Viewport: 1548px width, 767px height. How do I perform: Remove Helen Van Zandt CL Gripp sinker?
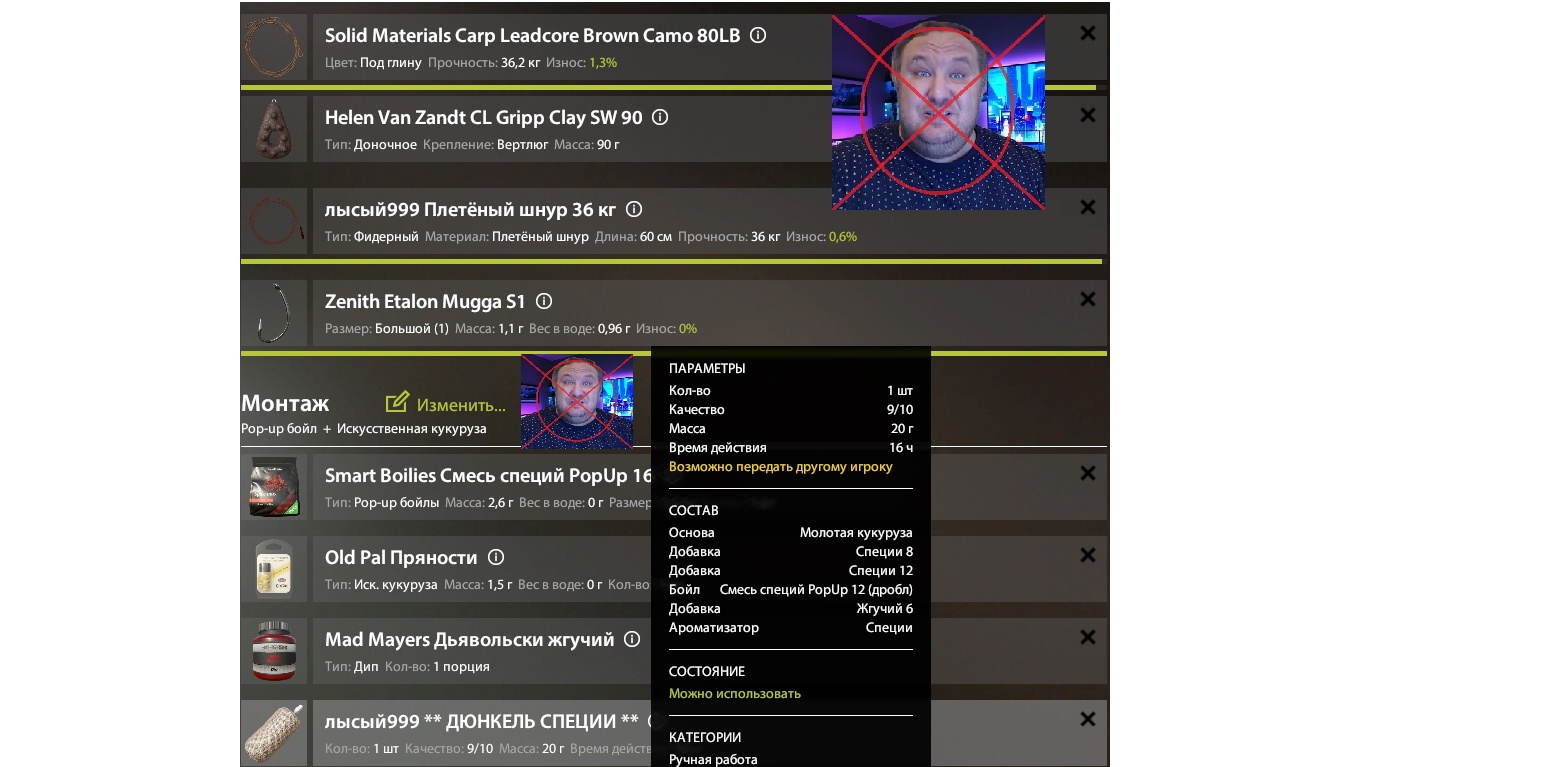(x=1088, y=116)
